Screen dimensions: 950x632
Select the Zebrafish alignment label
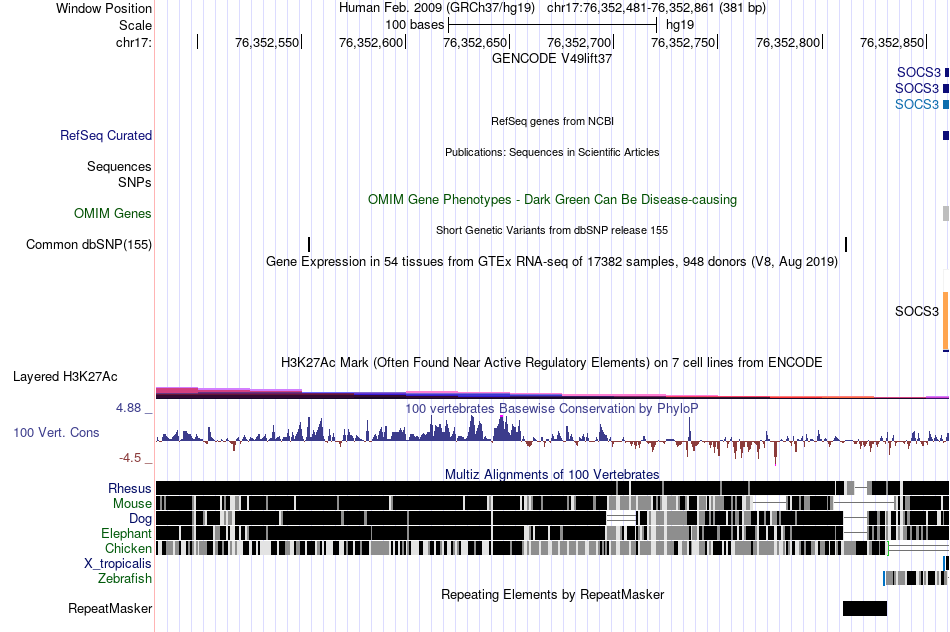tap(125, 578)
